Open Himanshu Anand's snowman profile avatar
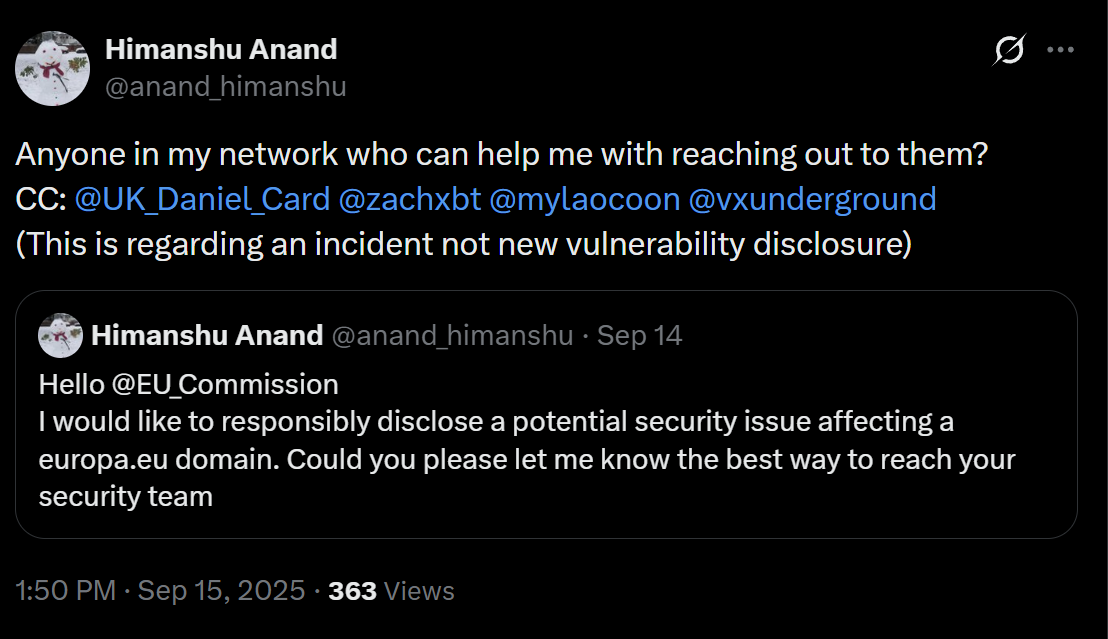The width and height of the screenshot is (1108, 639). [x=52, y=68]
